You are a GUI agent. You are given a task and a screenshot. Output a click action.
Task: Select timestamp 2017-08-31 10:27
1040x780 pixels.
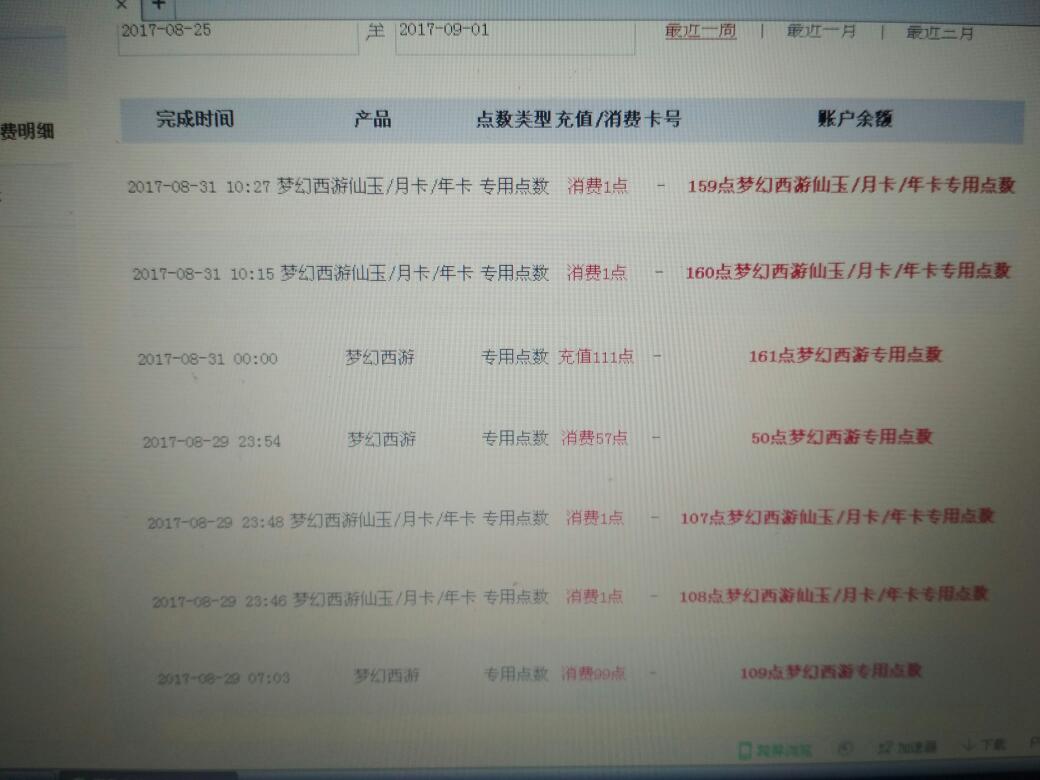pyautogui.click(x=199, y=187)
